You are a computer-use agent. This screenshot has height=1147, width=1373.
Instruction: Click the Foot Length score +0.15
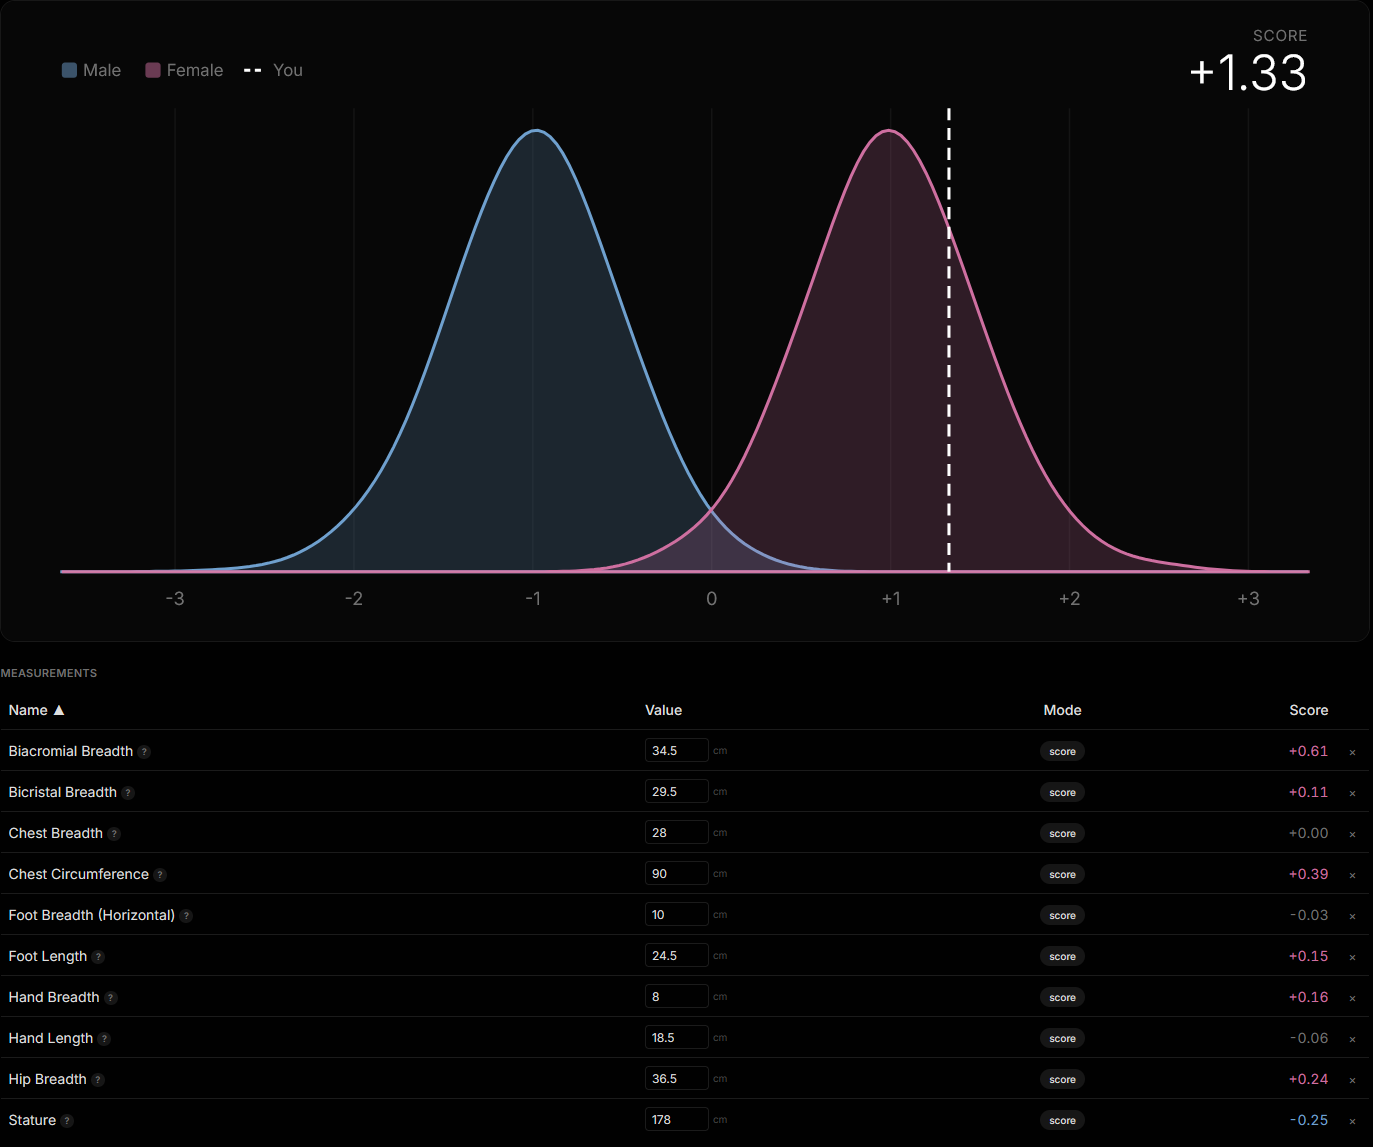pos(1308,956)
